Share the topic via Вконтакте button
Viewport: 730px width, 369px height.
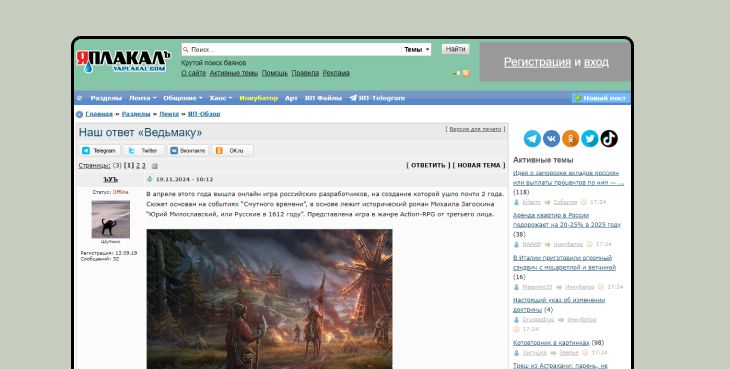pos(188,151)
